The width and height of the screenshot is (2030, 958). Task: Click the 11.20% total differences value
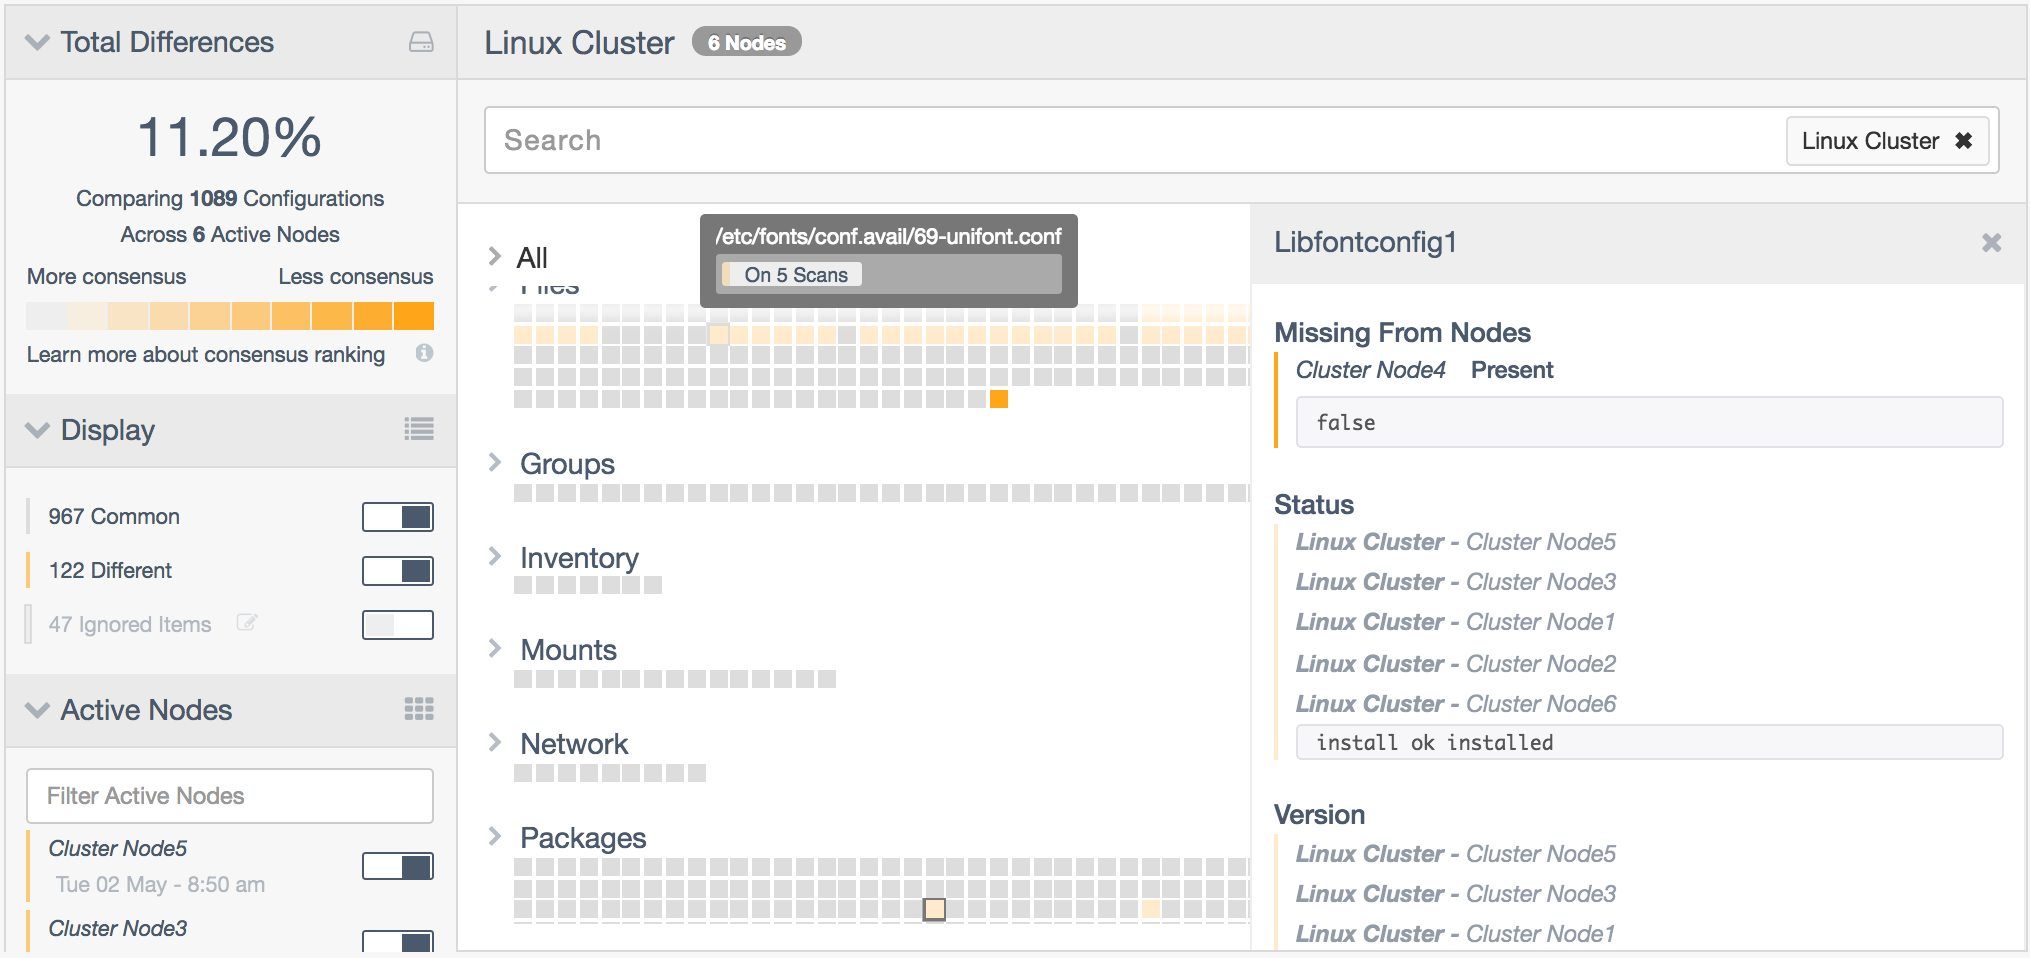[x=230, y=137]
